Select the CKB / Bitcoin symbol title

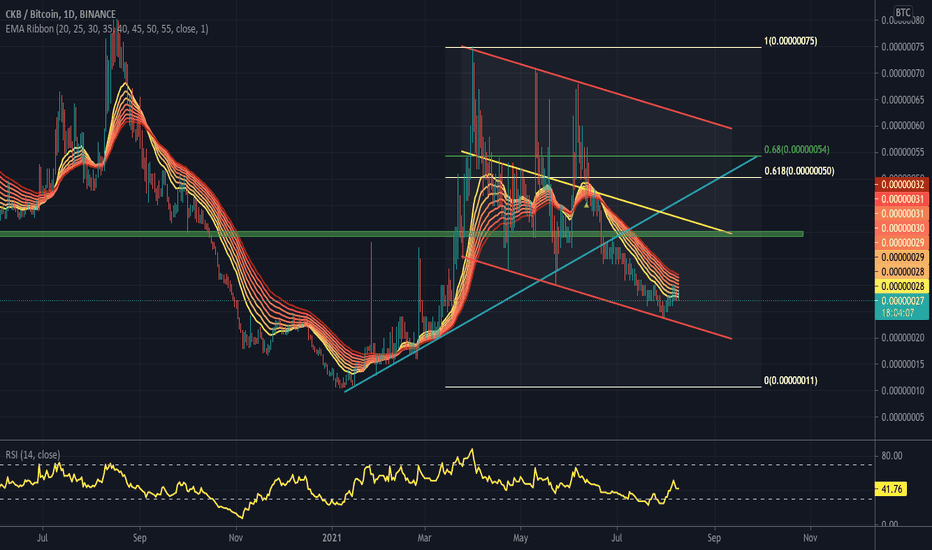click(61, 14)
